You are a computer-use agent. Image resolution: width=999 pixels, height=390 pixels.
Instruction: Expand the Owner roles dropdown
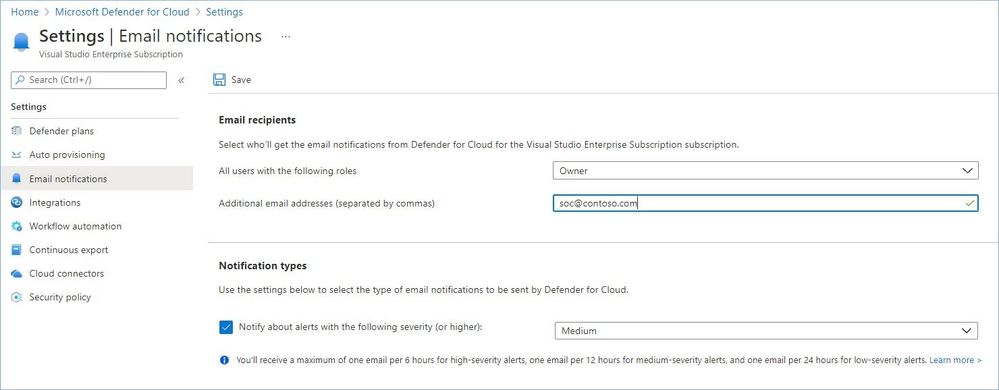click(765, 171)
